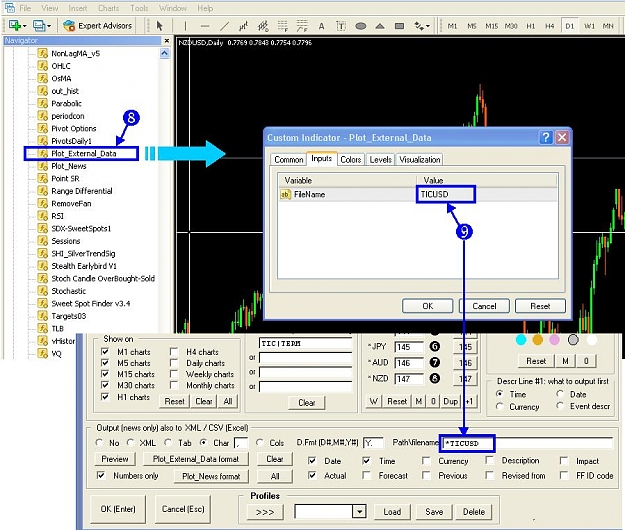Toggle the H4 charts checkbox
The height and width of the screenshot is (530, 625).
coord(174,352)
